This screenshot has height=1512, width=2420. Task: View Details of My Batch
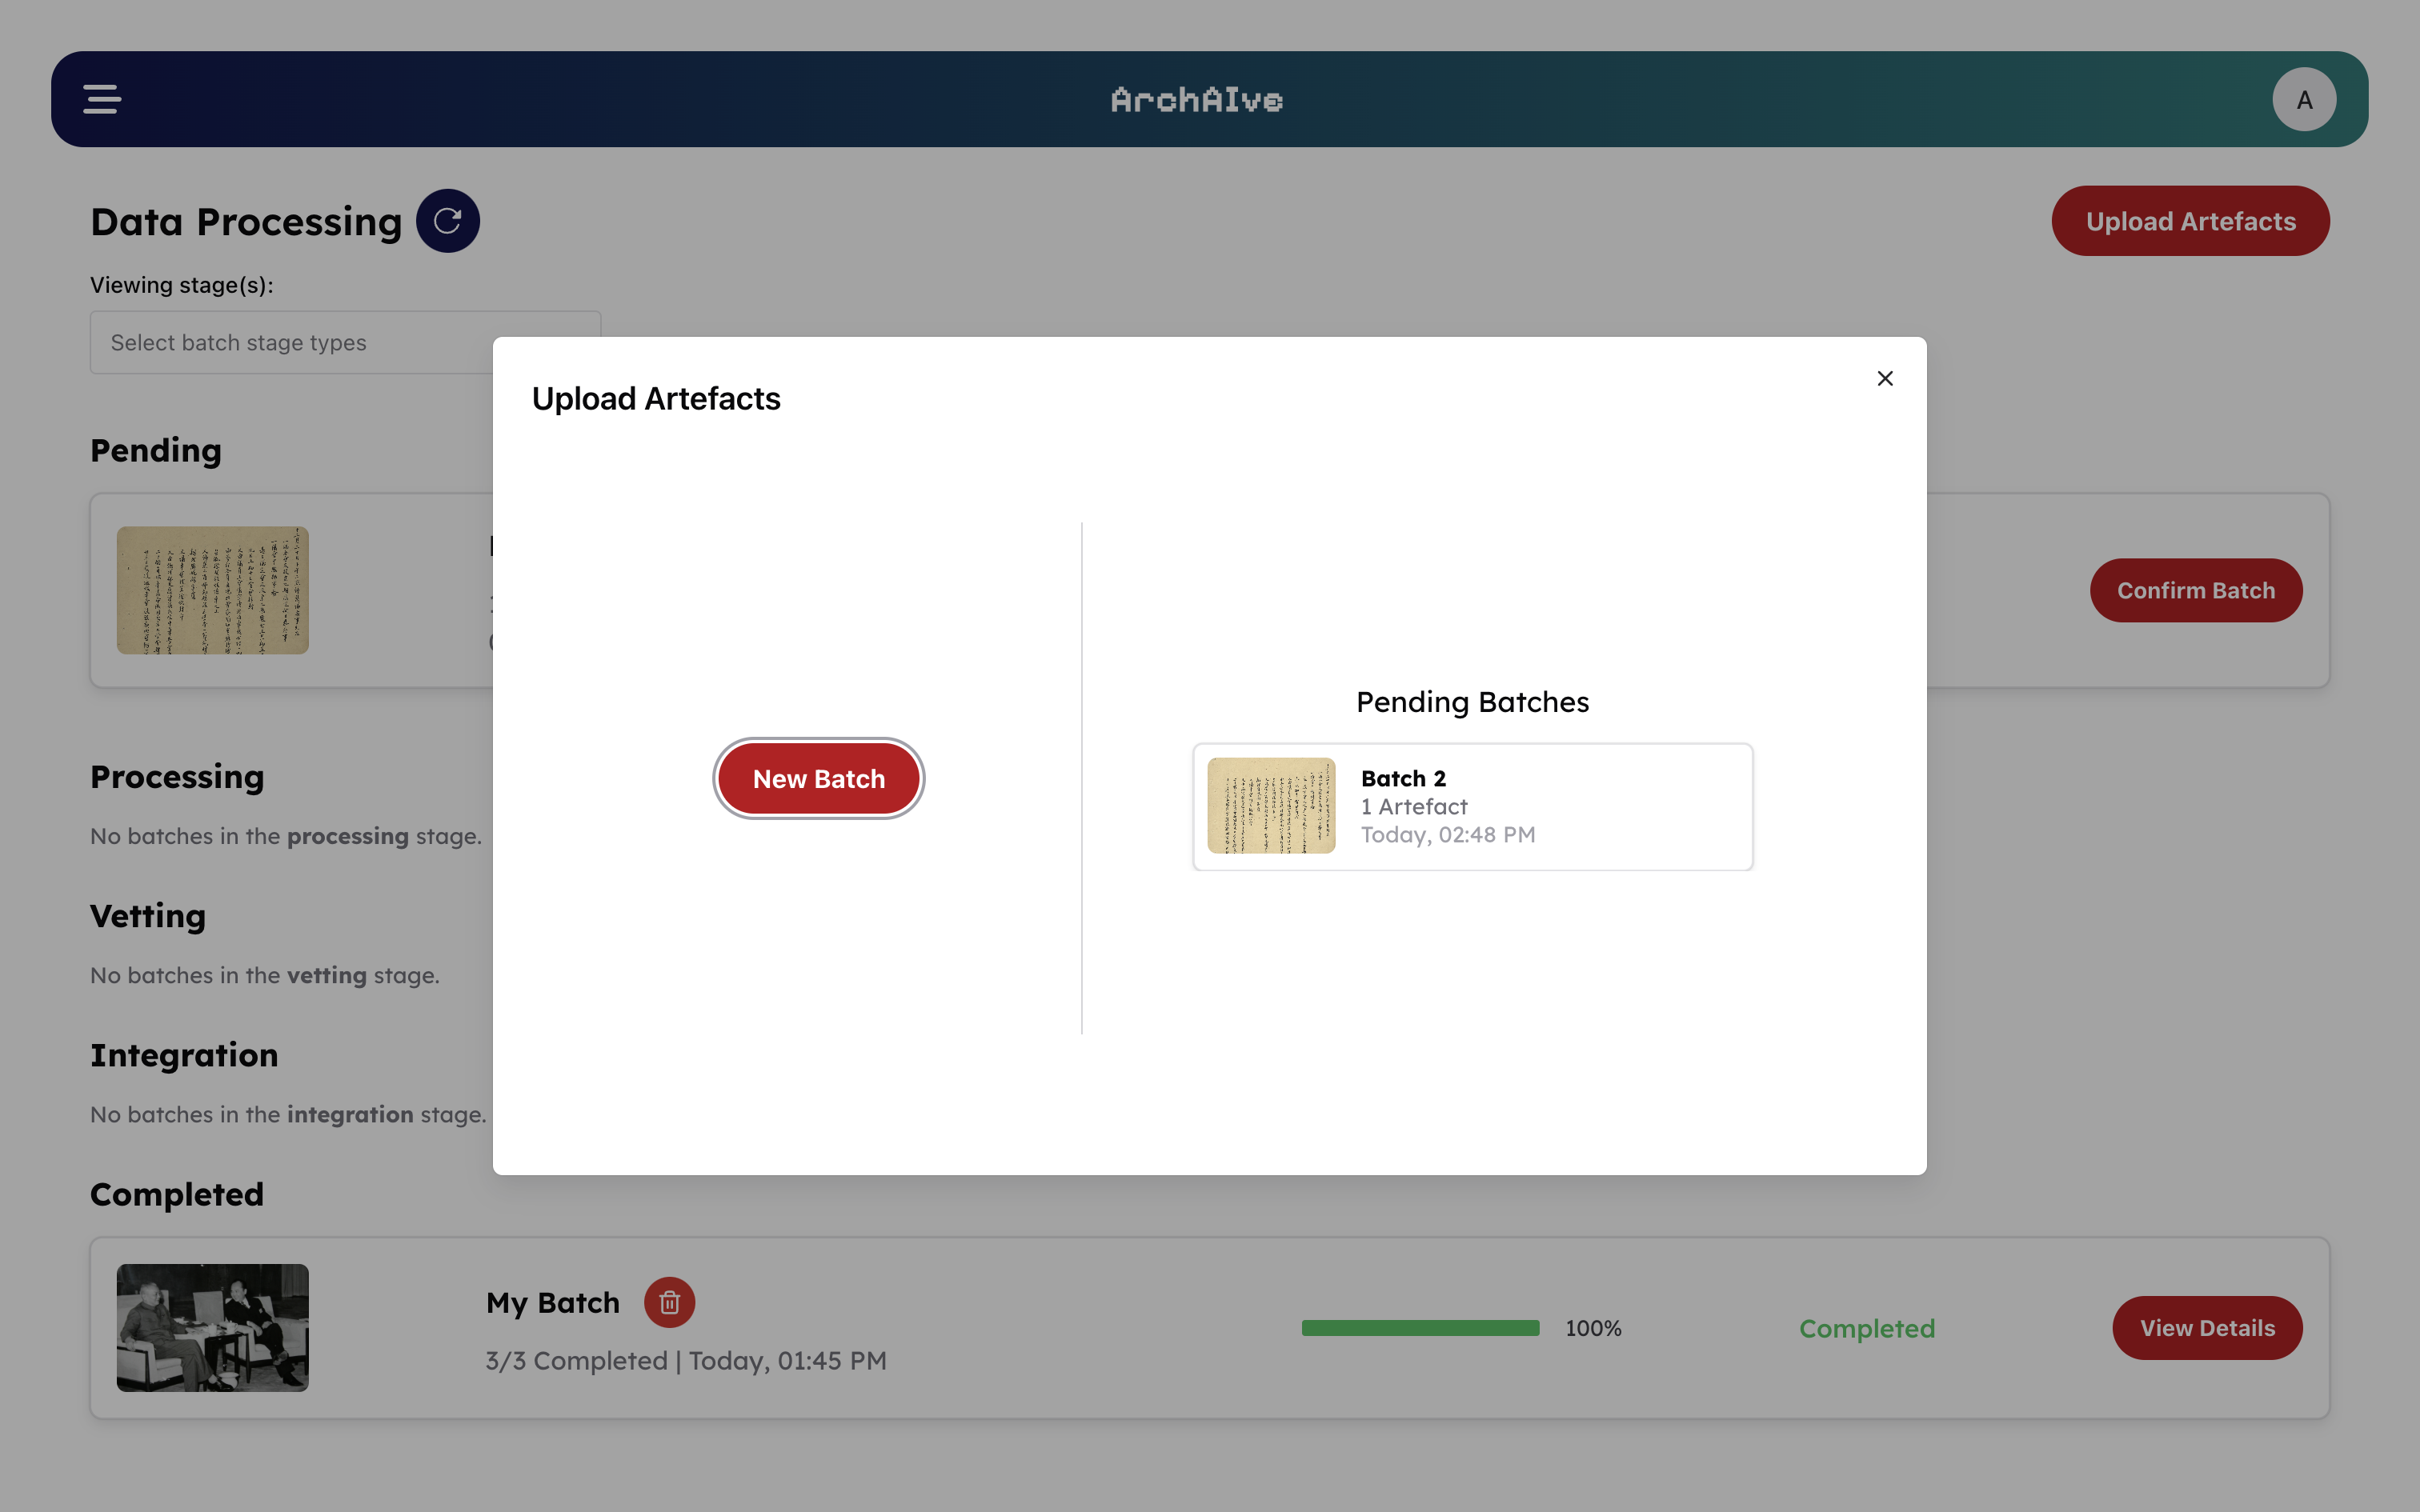[2207, 1327]
